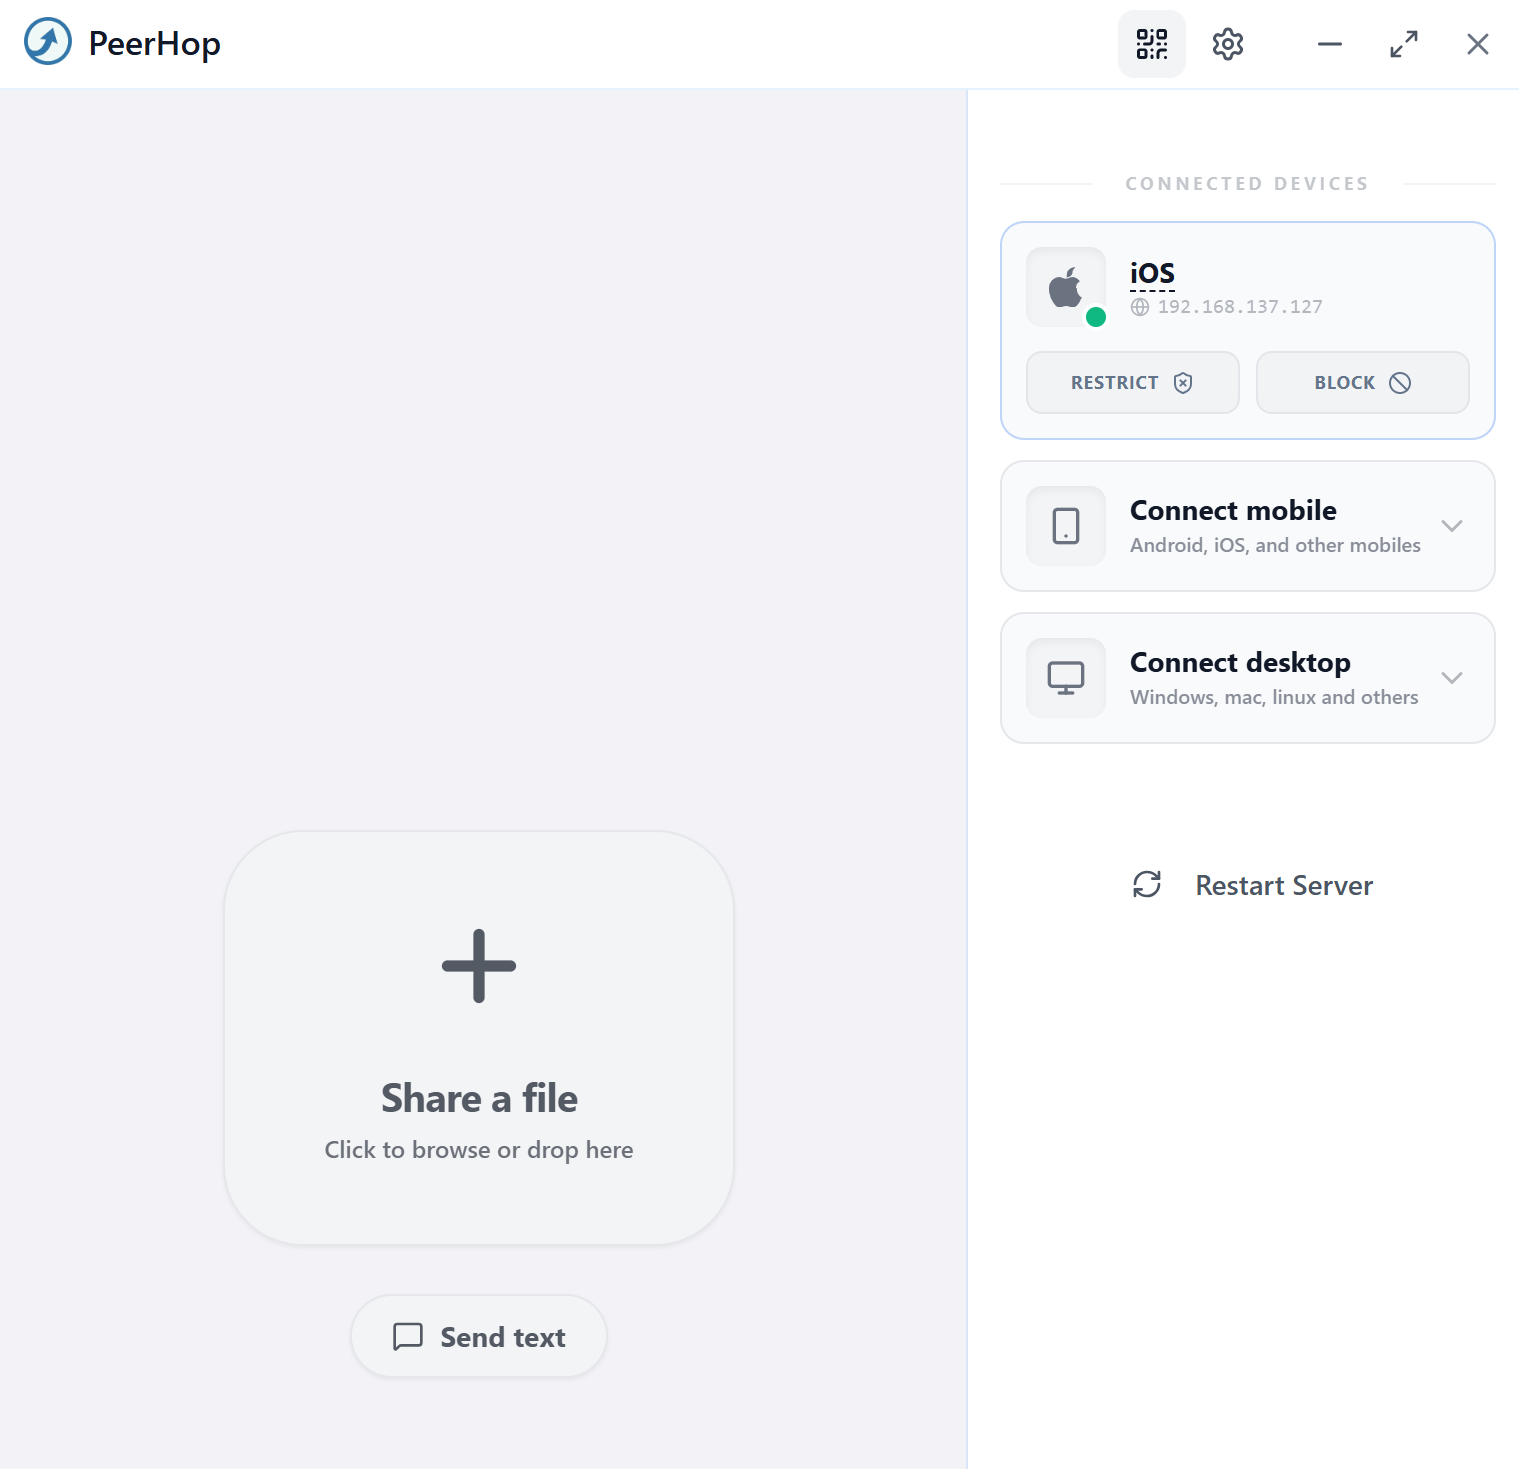1519x1469 pixels.
Task: Close the PeerHop window
Action: point(1478,44)
